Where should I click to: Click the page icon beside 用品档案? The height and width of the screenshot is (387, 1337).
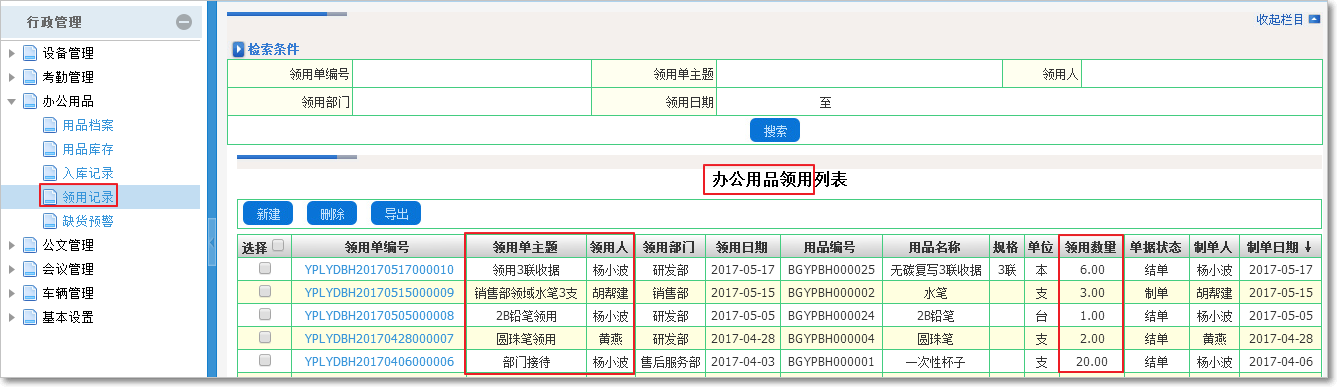[50, 125]
